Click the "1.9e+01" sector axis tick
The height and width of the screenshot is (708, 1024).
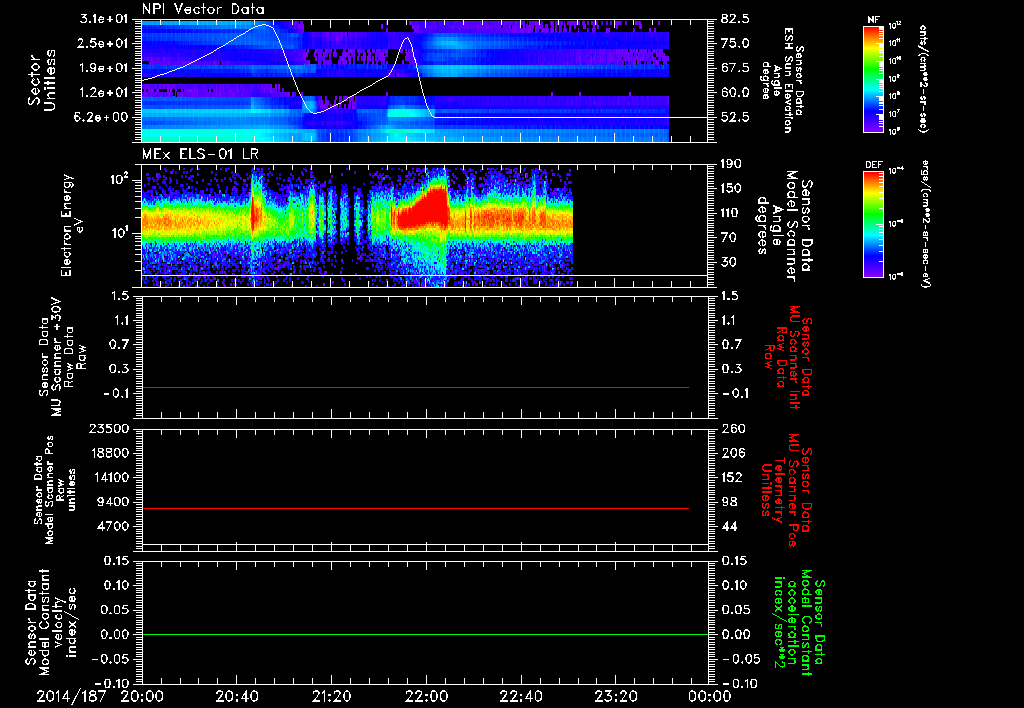[x=104, y=68]
